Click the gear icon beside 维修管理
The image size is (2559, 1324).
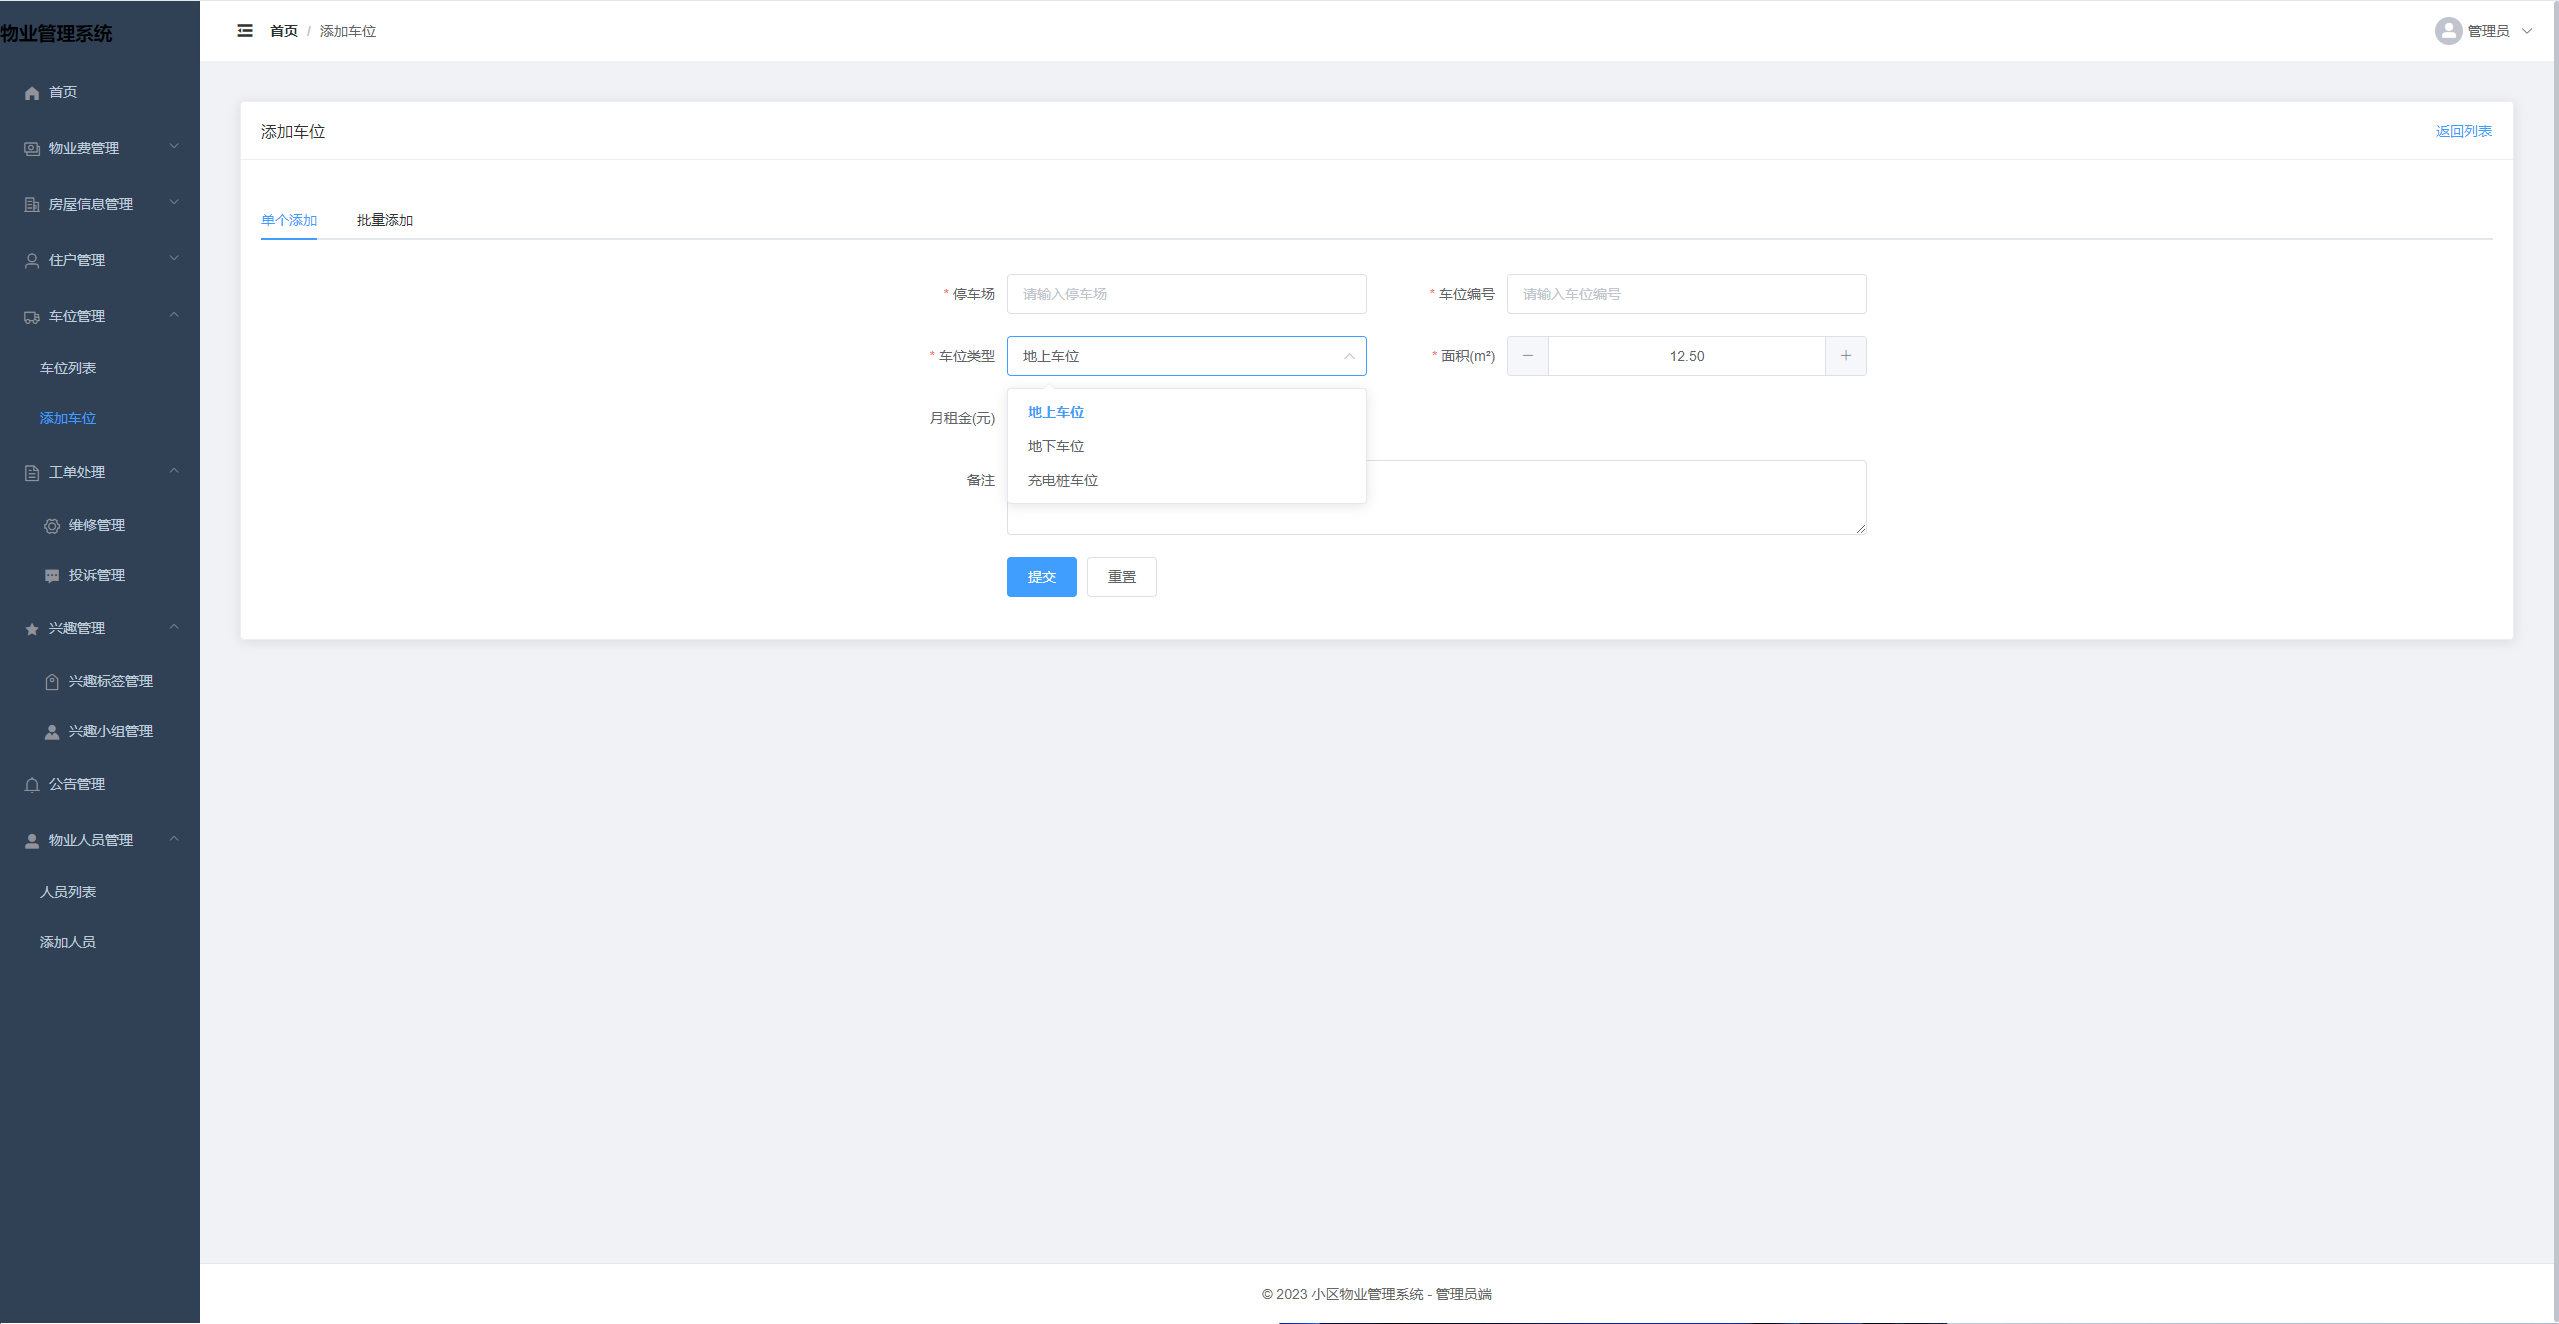pyautogui.click(x=52, y=526)
